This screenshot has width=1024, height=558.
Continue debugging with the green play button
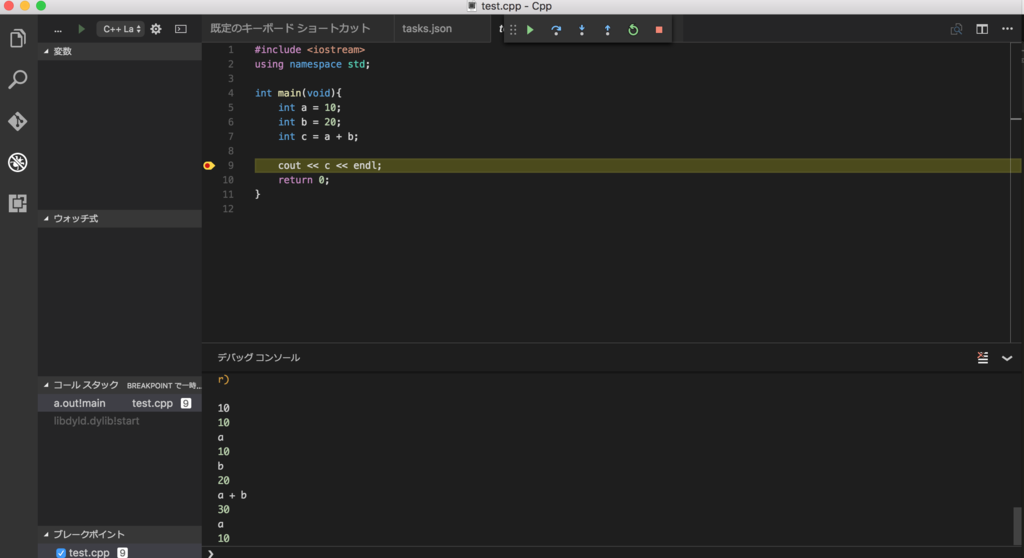pyautogui.click(x=530, y=29)
